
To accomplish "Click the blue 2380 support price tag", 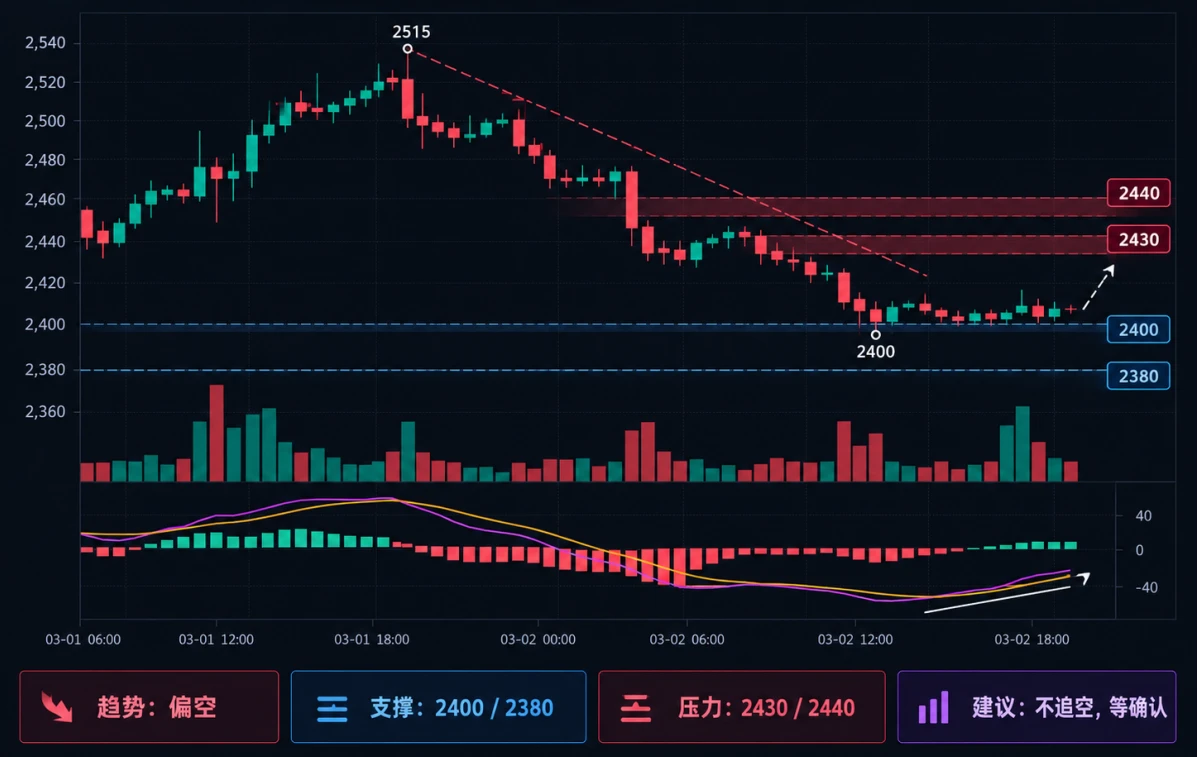I will tap(1138, 376).
